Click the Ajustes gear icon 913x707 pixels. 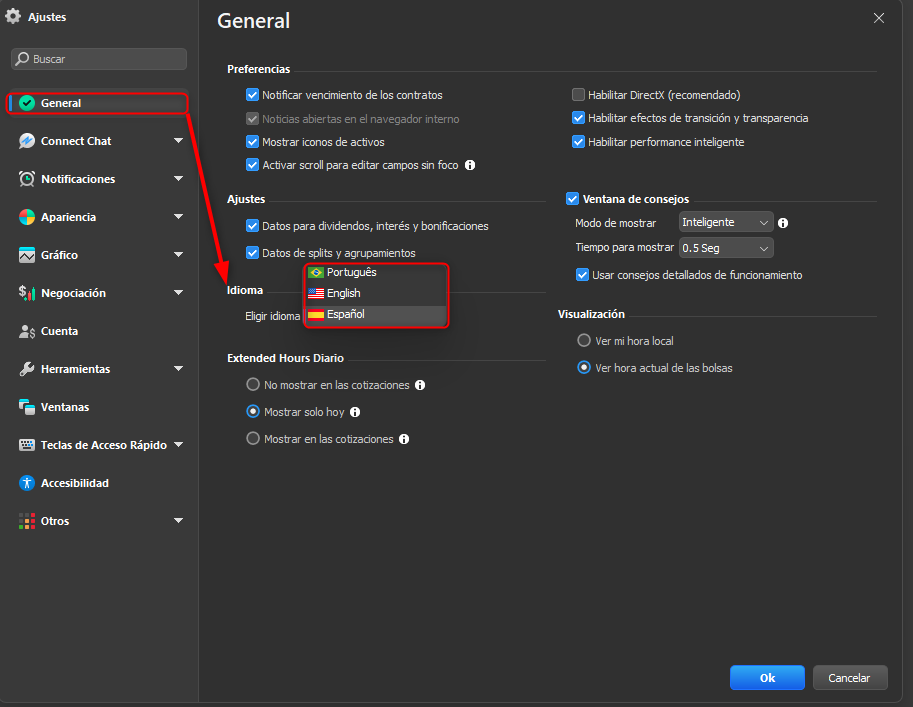pyautogui.click(x=13, y=16)
